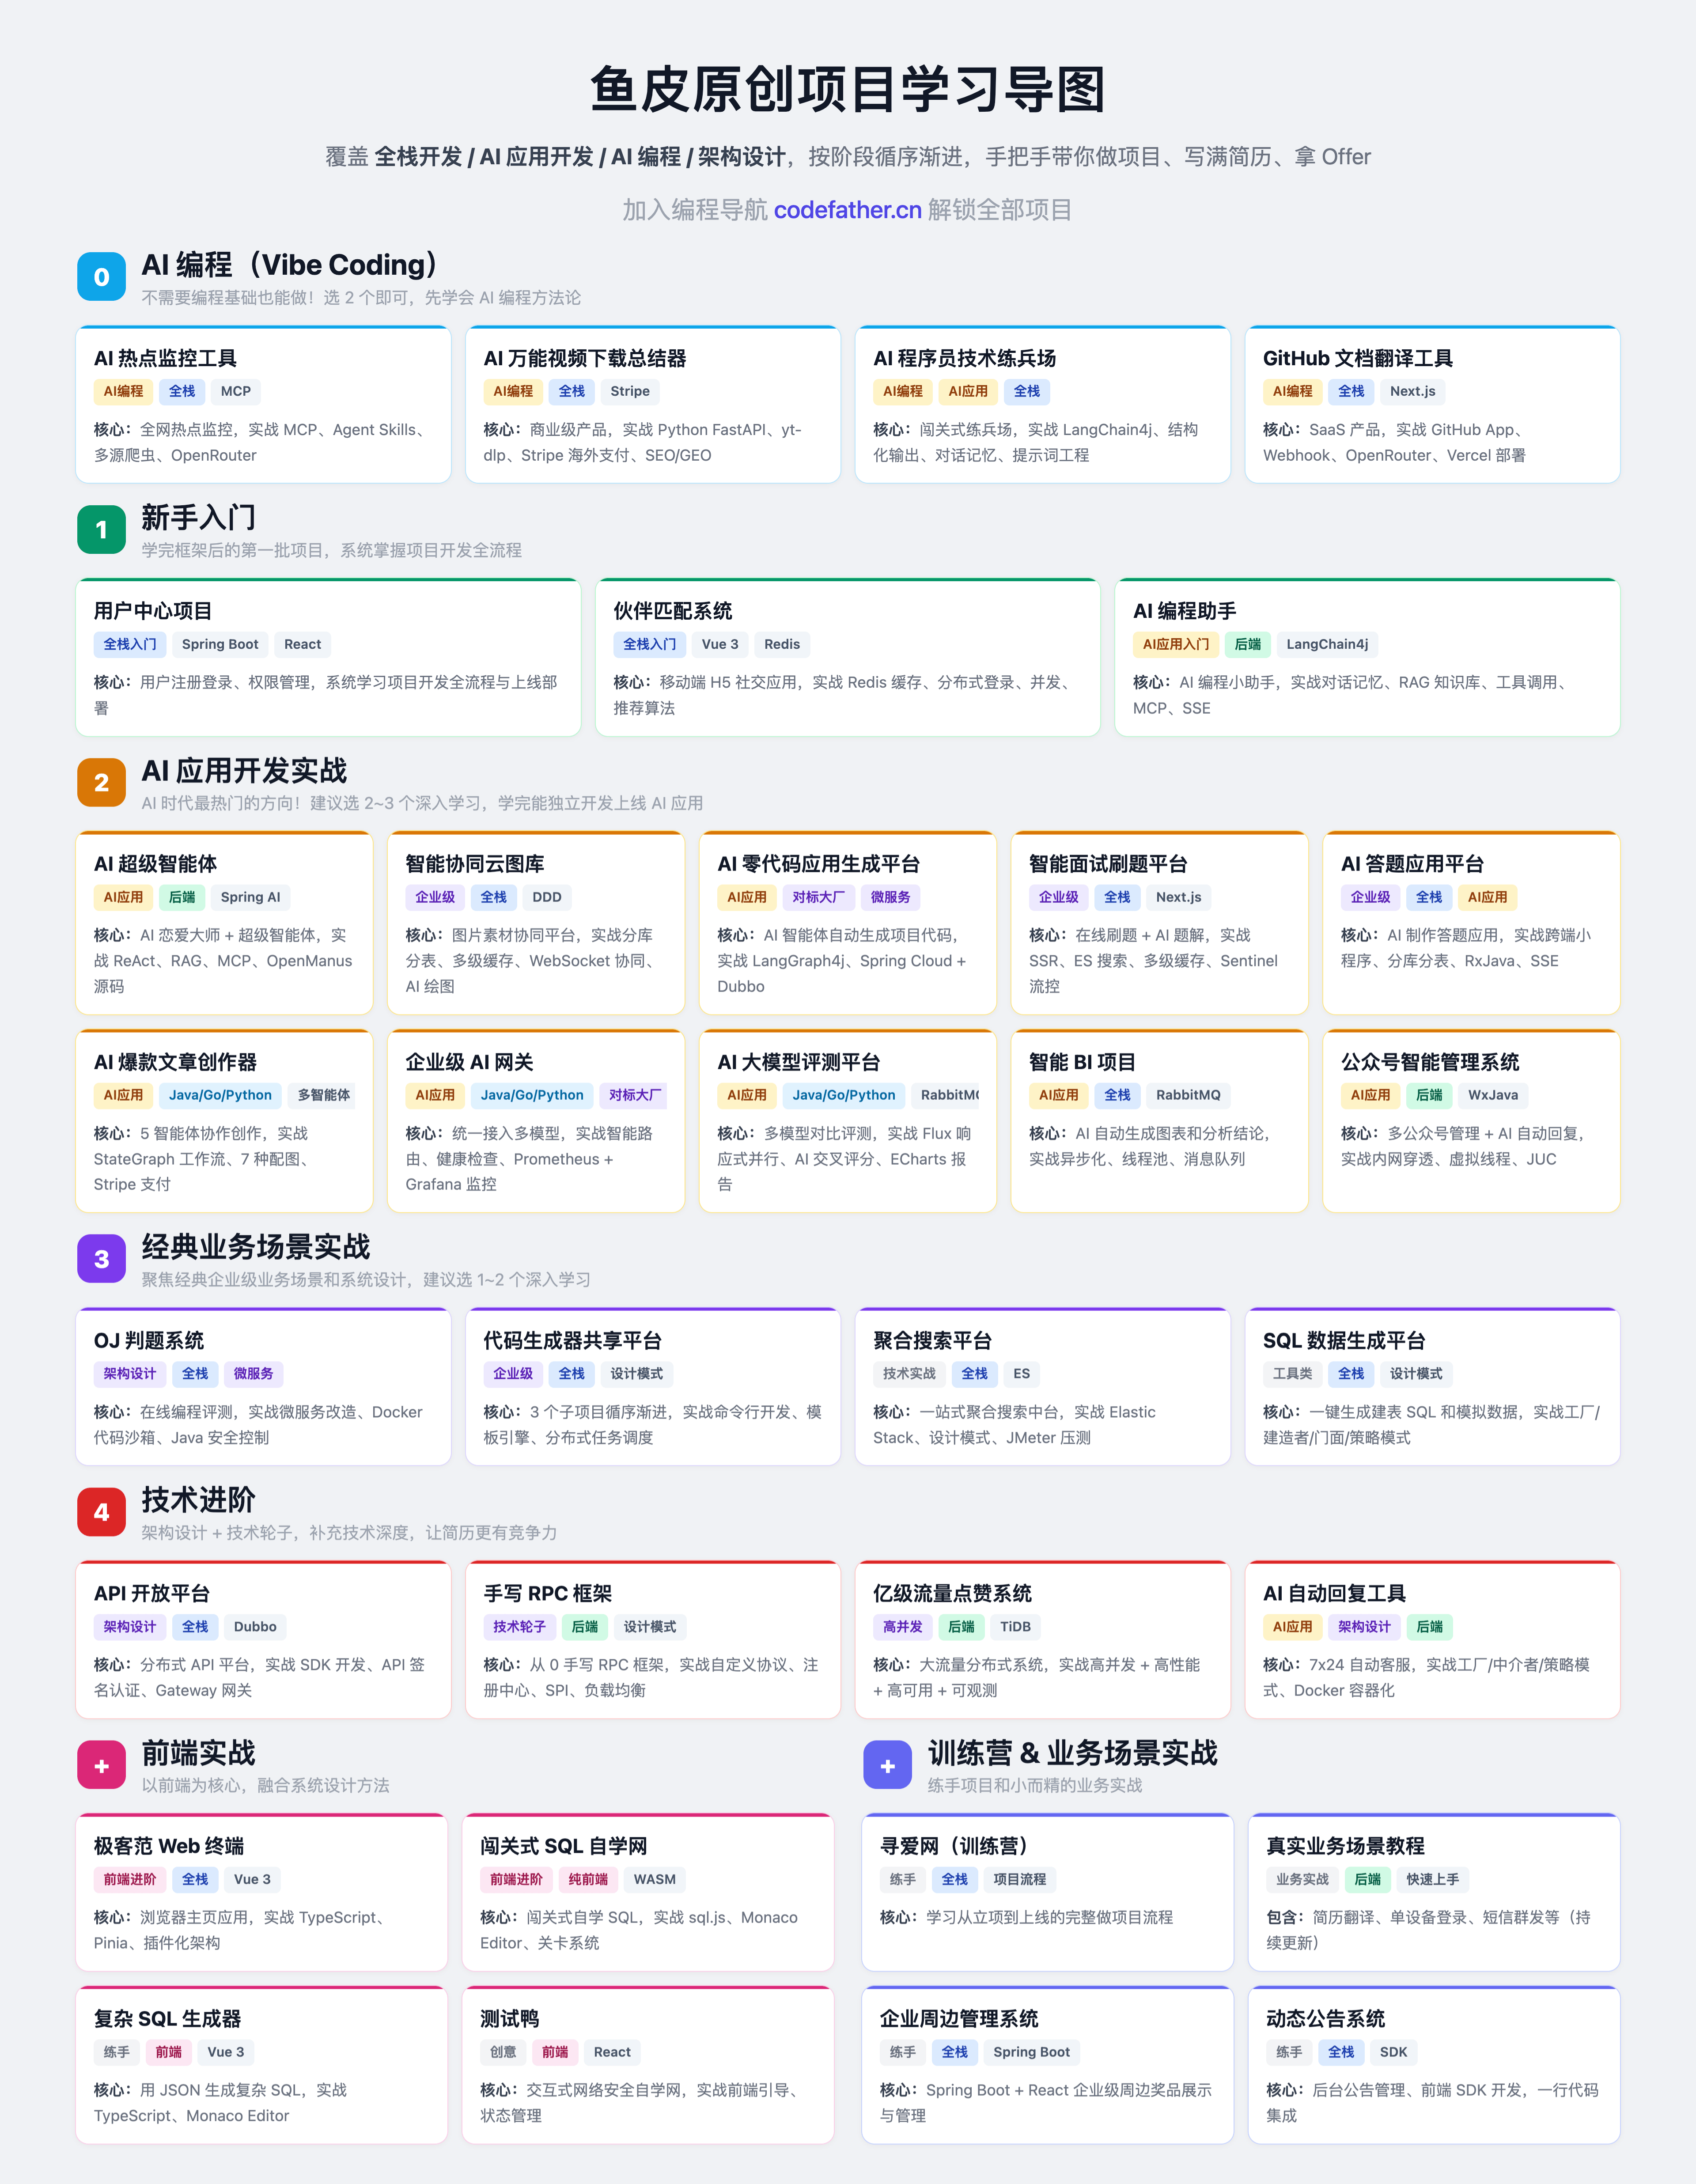Click the page title 鱼皮原创项目学习导图
1696x2184 pixels.
[x=848, y=90]
